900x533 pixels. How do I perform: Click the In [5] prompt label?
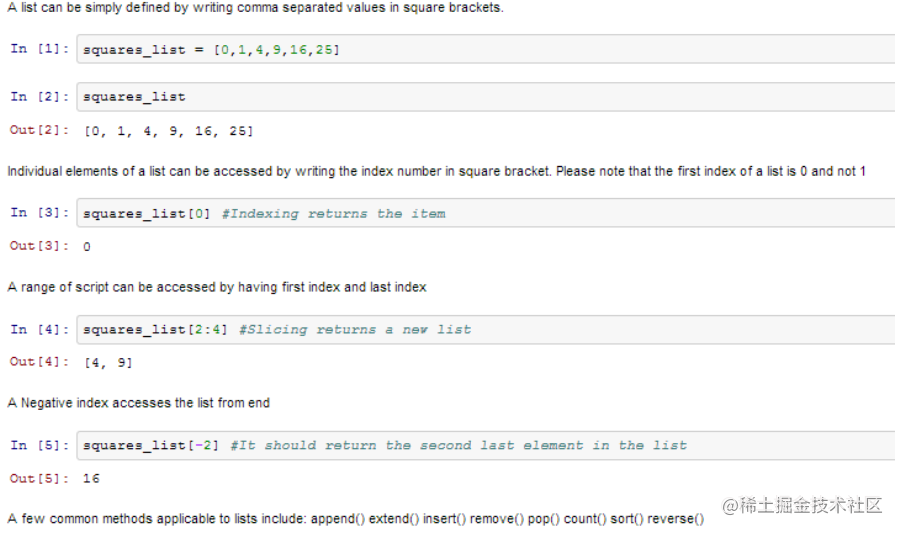[40, 445]
